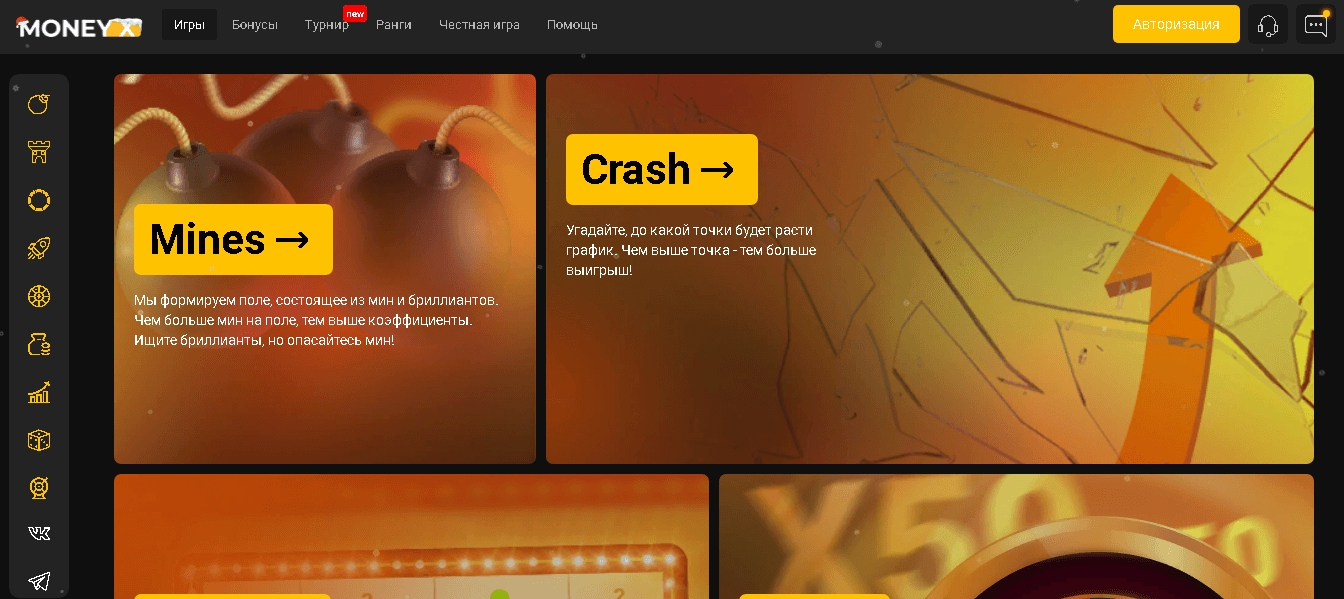Image resolution: width=1344 pixels, height=599 pixels.
Task: Click the Mines → game button
Action: click(x=233, y=240)
